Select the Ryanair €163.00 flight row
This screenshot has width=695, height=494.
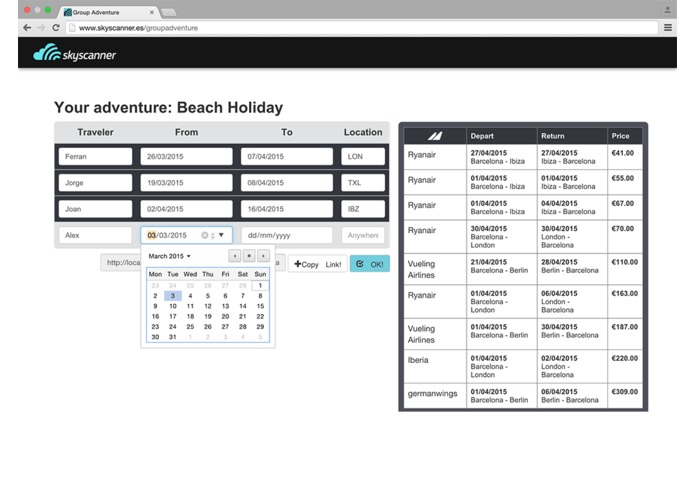(523, 301)
